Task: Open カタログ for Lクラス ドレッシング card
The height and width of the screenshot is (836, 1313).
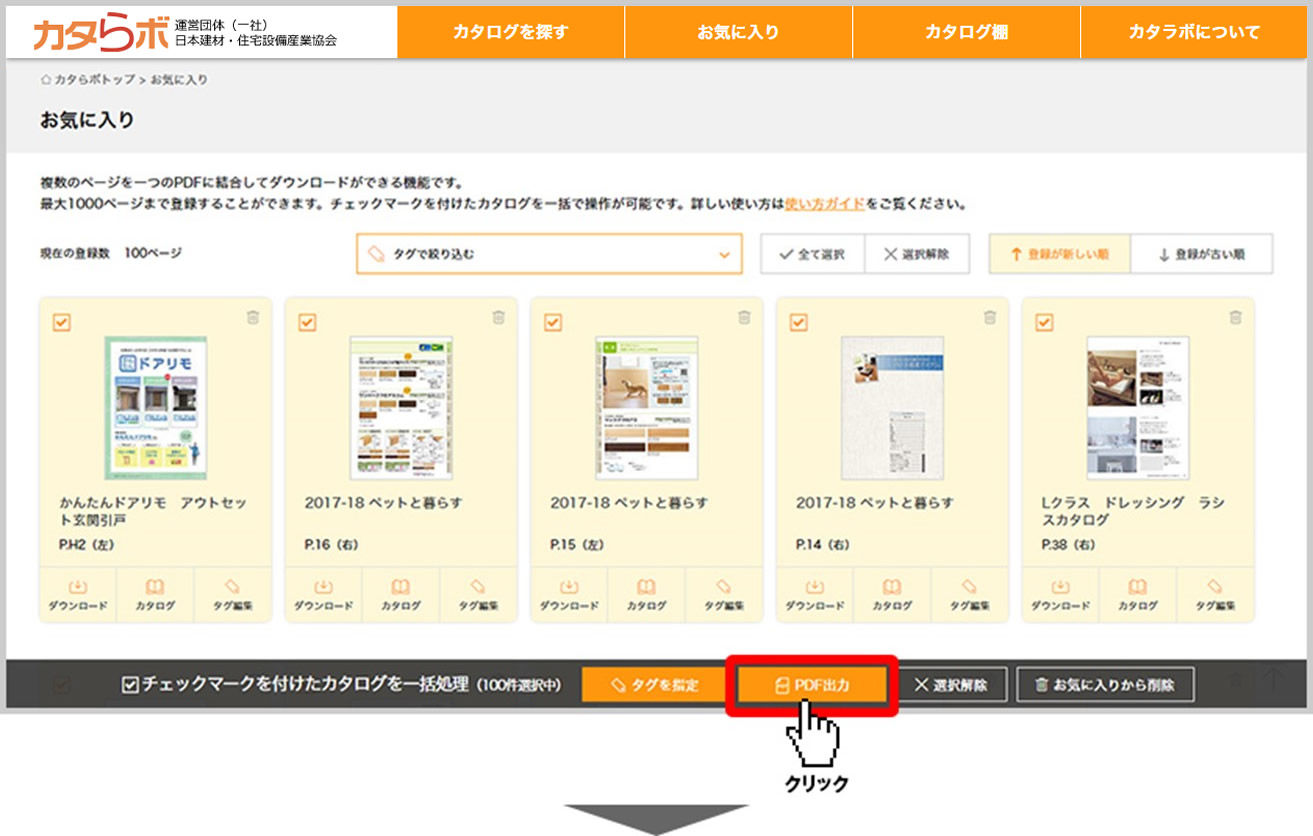Action: [1138, 594]
